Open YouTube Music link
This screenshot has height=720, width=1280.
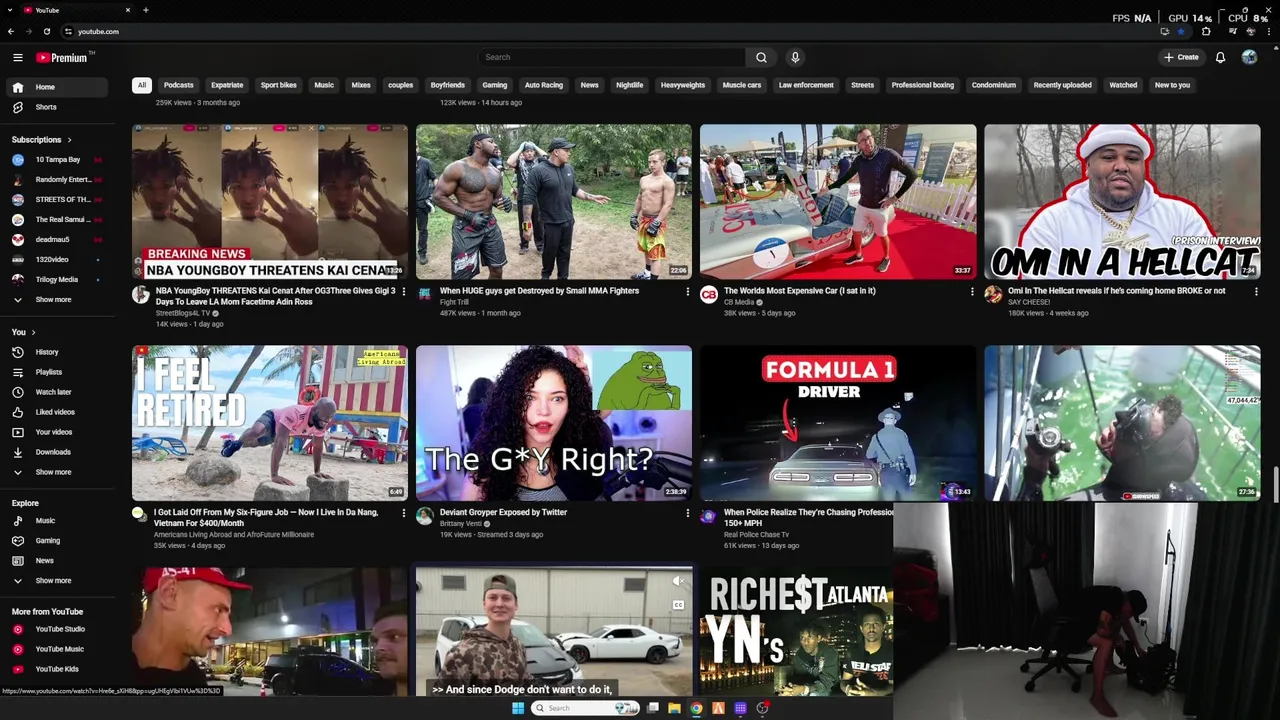pos(59,649)
